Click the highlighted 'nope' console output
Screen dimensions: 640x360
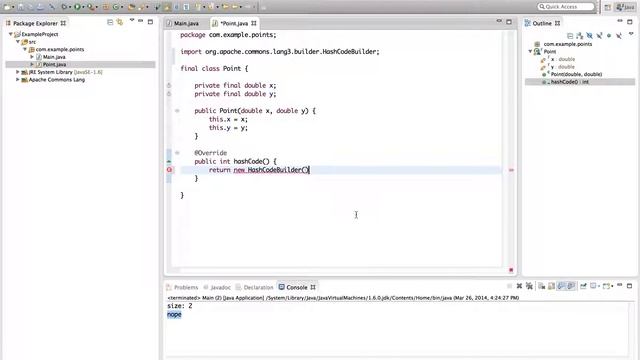point(174,314)
